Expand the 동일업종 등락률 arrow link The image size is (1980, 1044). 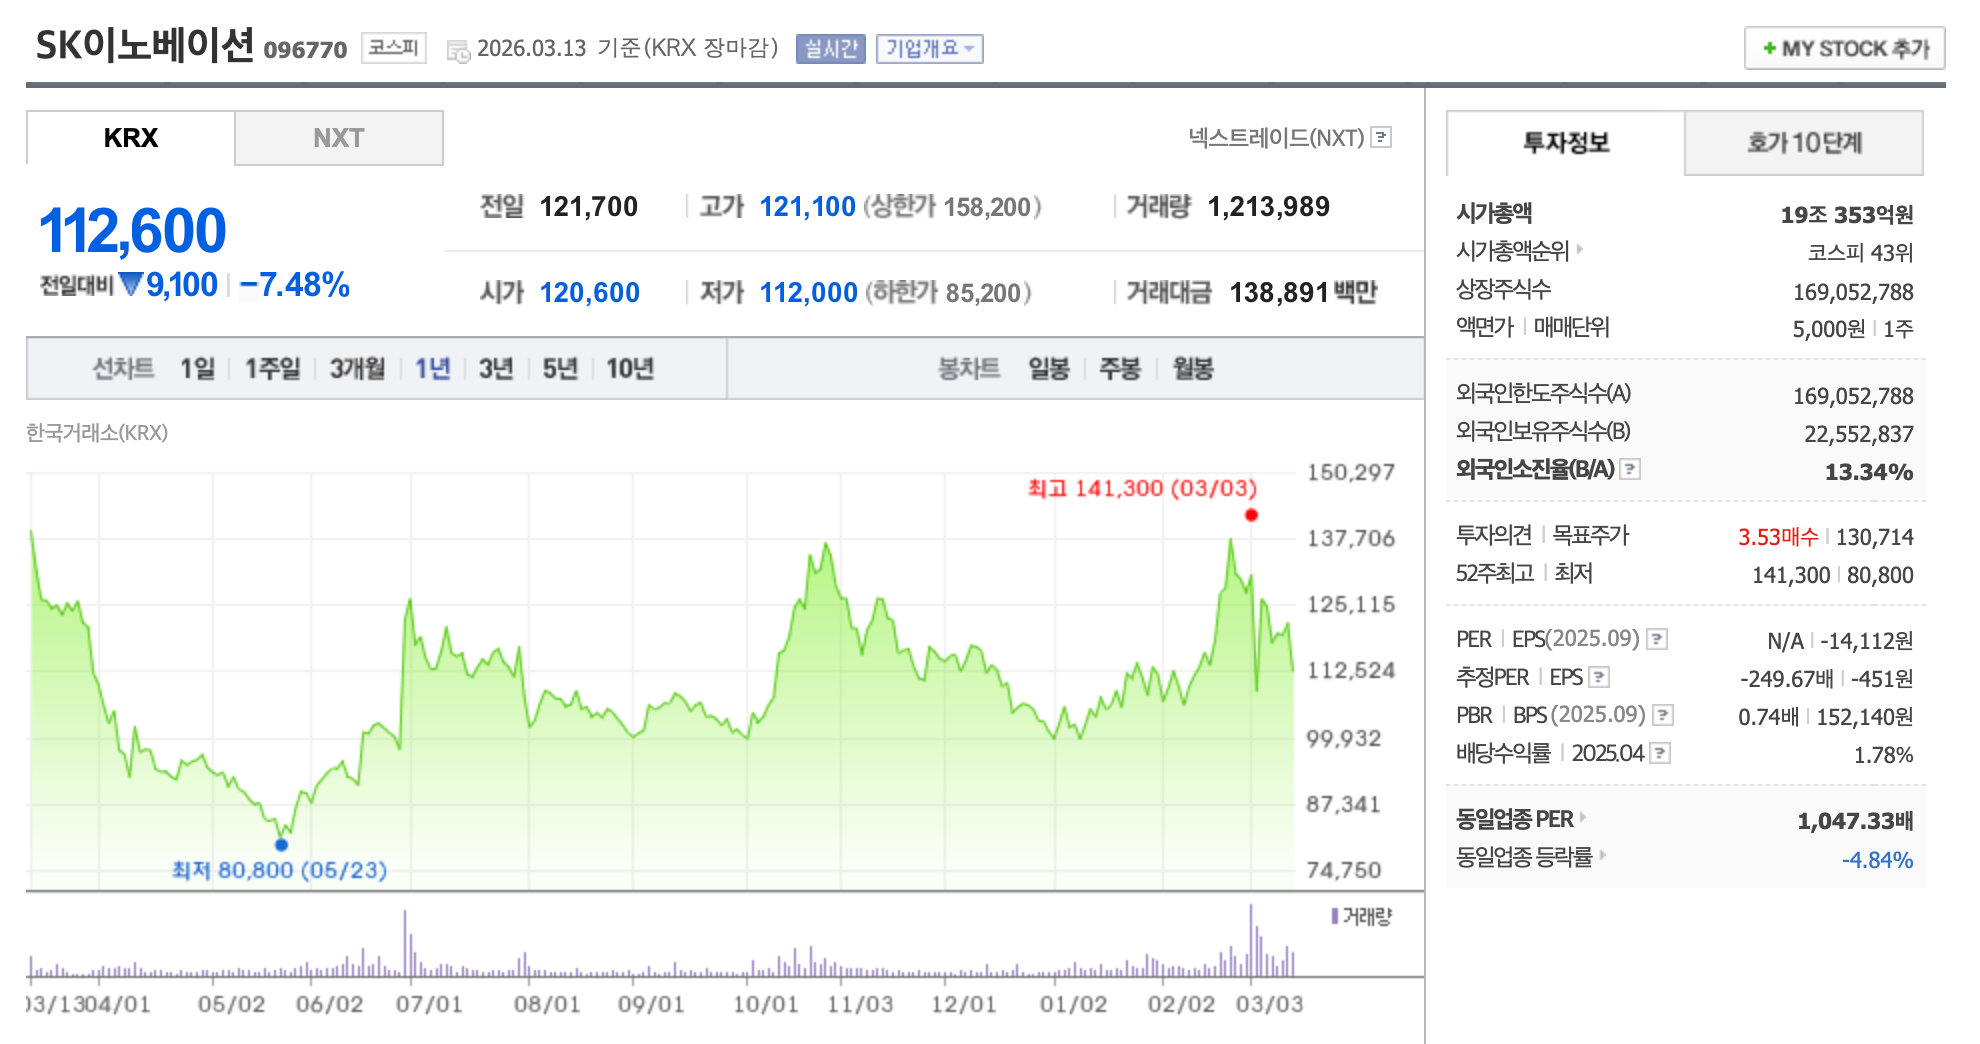tap(1603, 855)
